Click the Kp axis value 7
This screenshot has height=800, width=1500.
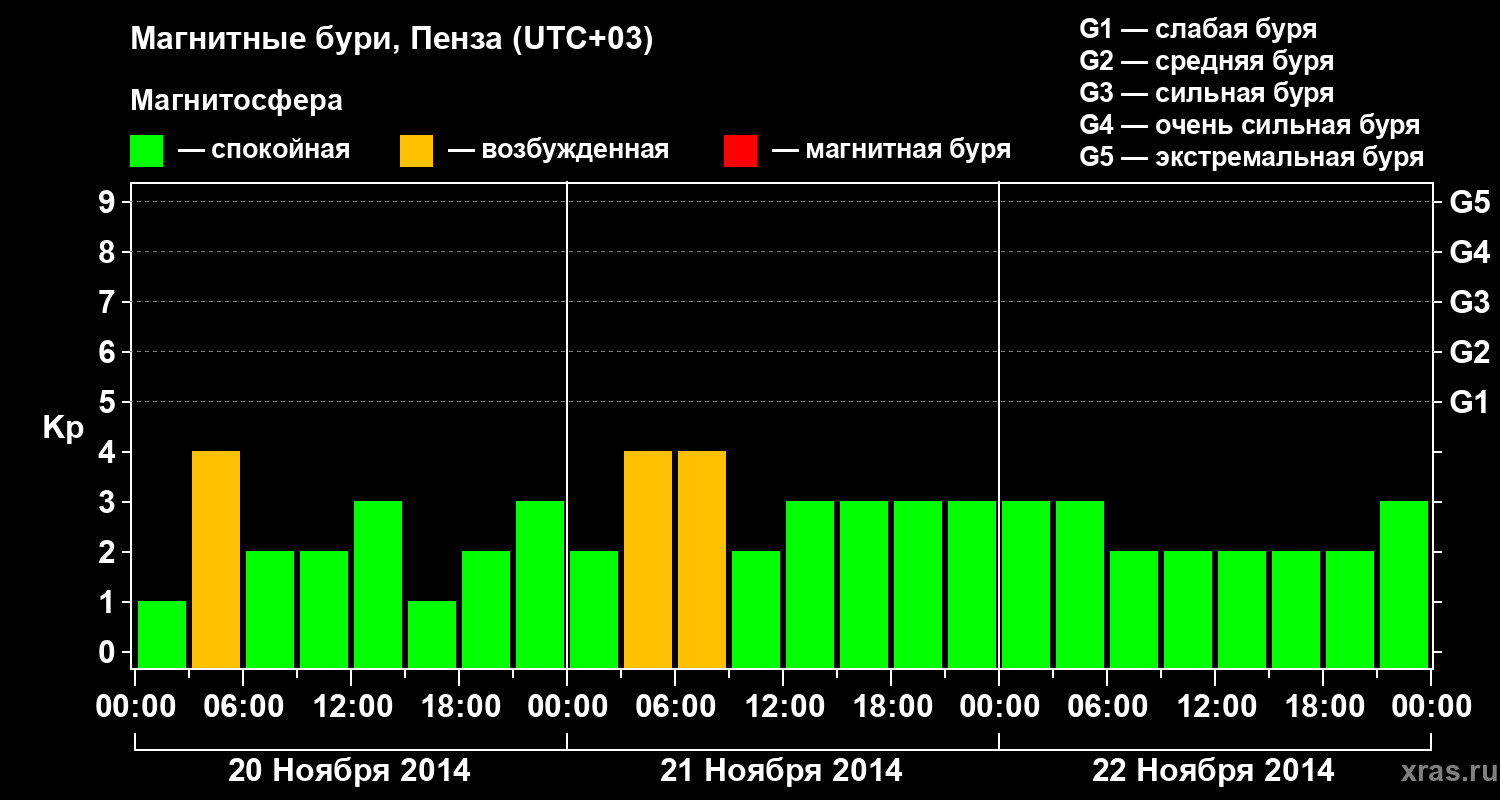point(109,302)
